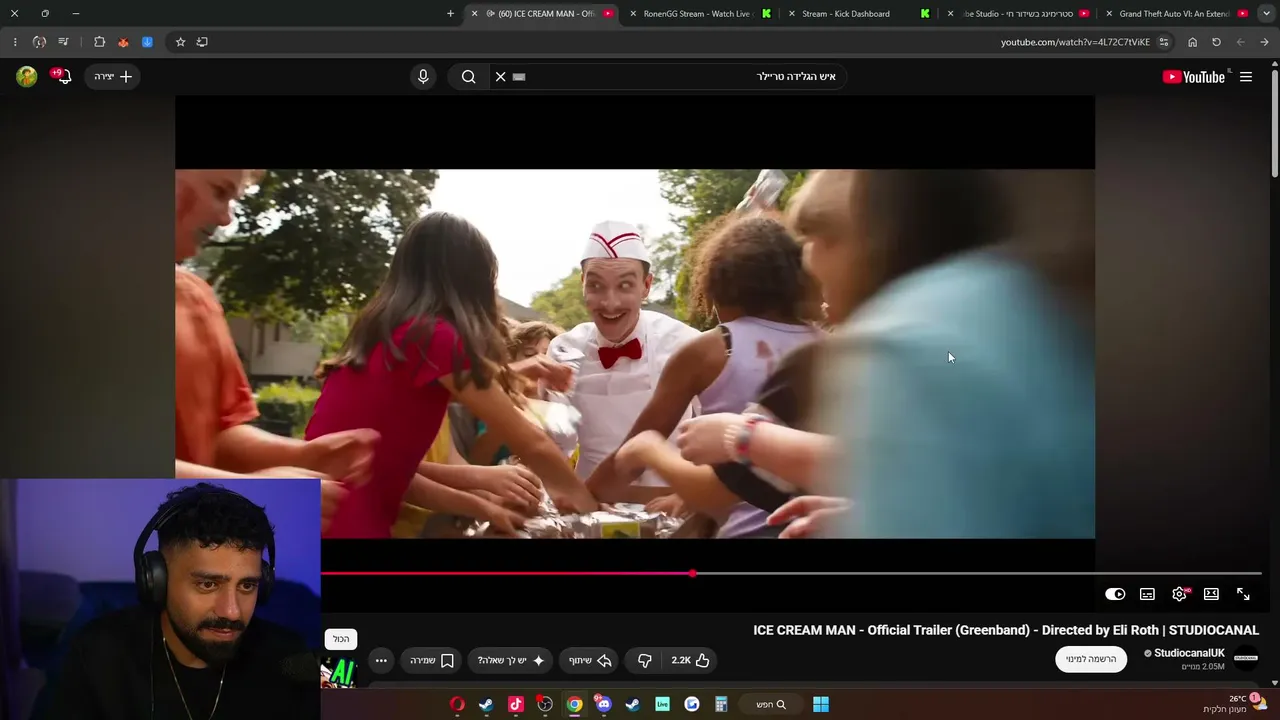Enter fullscreen on the video player

(1243, 594)
